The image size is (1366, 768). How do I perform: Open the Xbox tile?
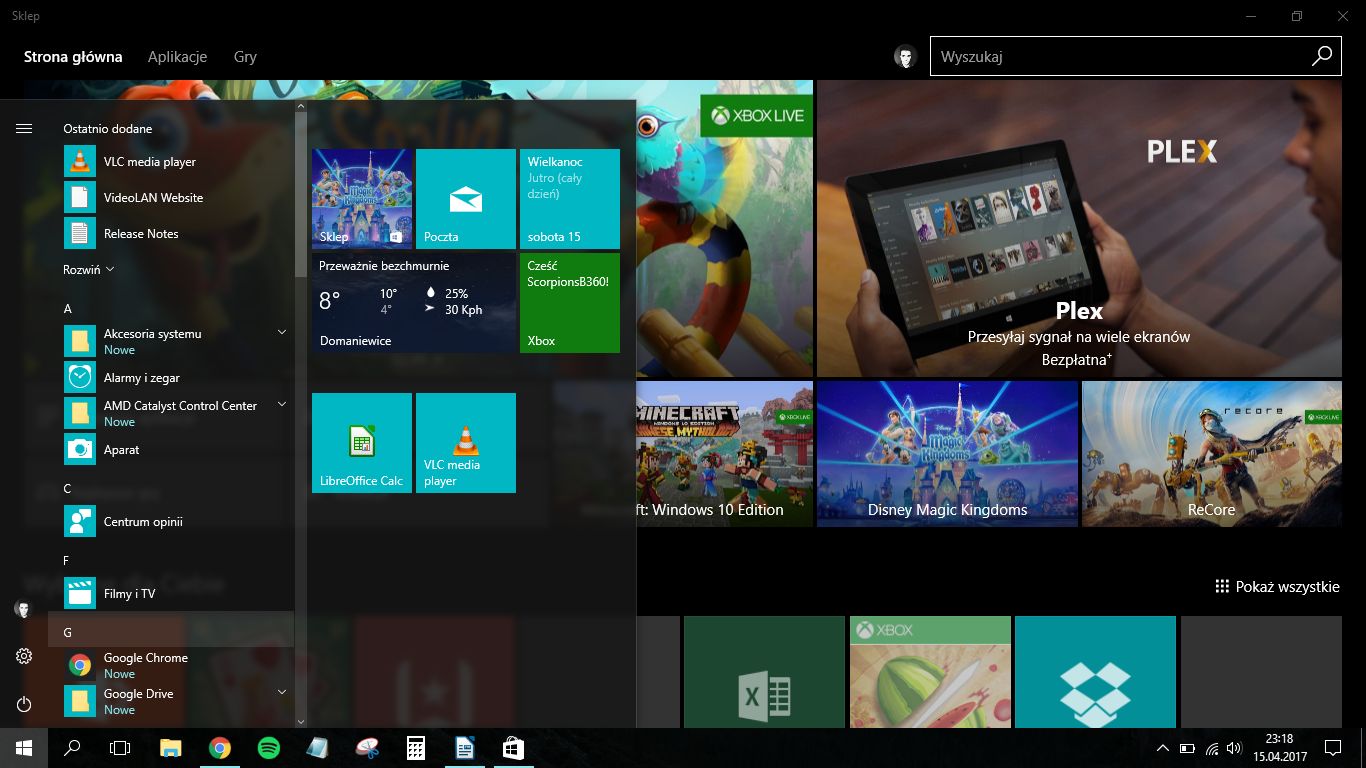[570, 303]
